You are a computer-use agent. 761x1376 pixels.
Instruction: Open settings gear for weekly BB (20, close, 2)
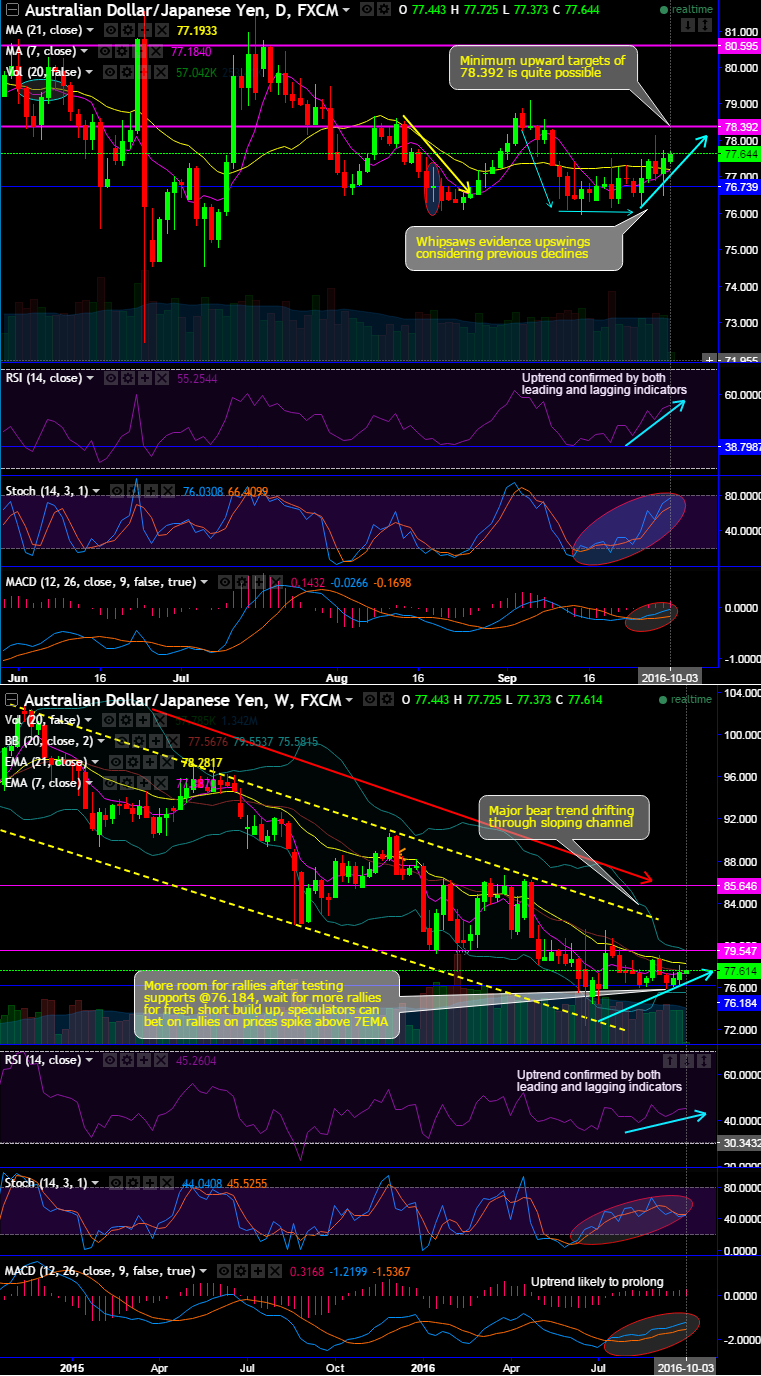(x=139, y=741)
